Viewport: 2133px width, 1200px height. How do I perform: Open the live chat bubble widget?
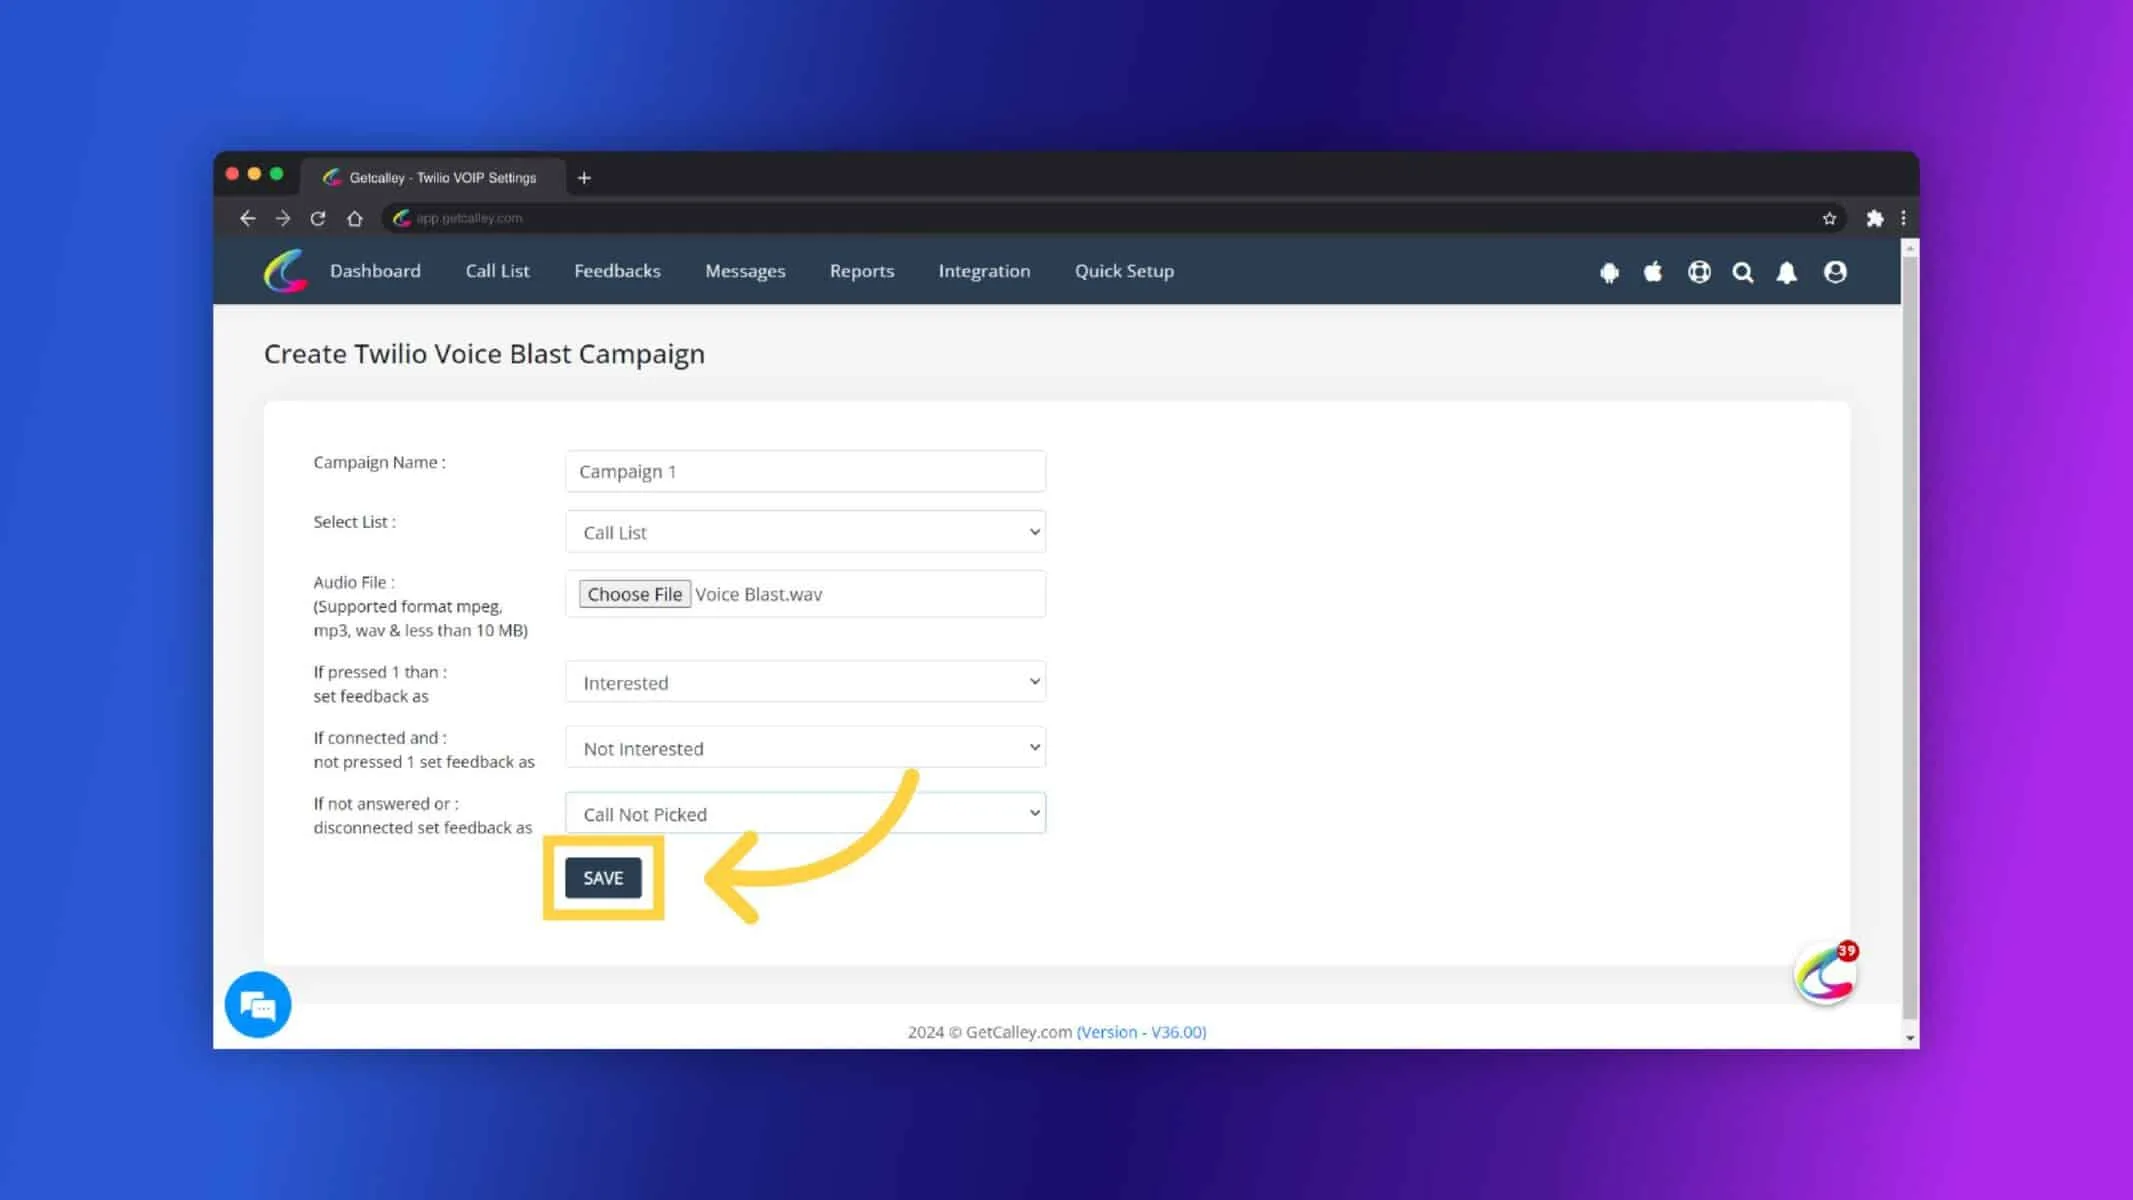[258, 1004]
